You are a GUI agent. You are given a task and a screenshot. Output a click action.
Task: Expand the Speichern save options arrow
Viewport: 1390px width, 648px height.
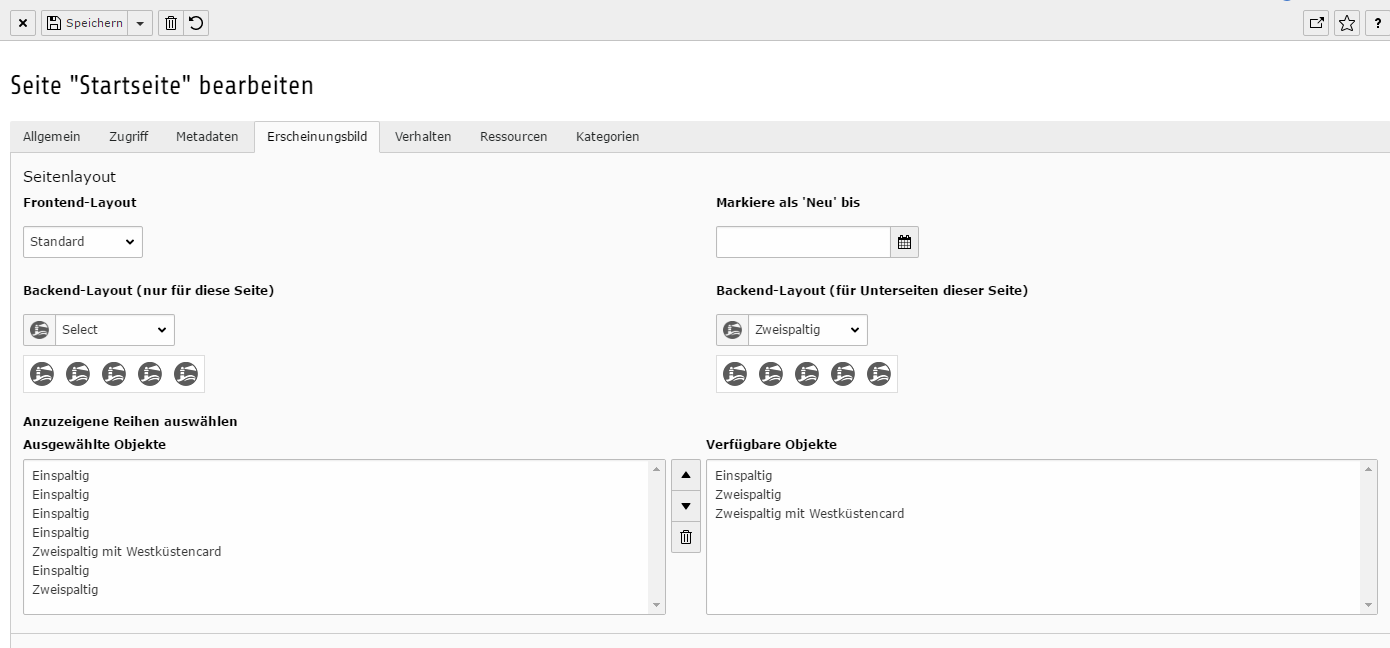coord(140,23)
